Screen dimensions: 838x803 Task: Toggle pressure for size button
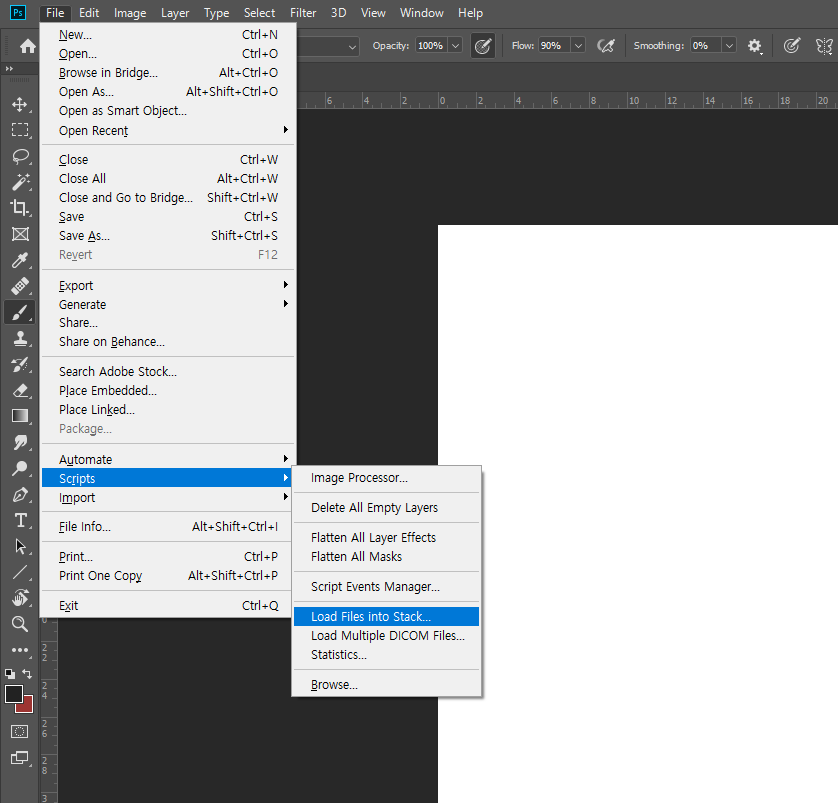pyautogui.click(x=792, y=46)
